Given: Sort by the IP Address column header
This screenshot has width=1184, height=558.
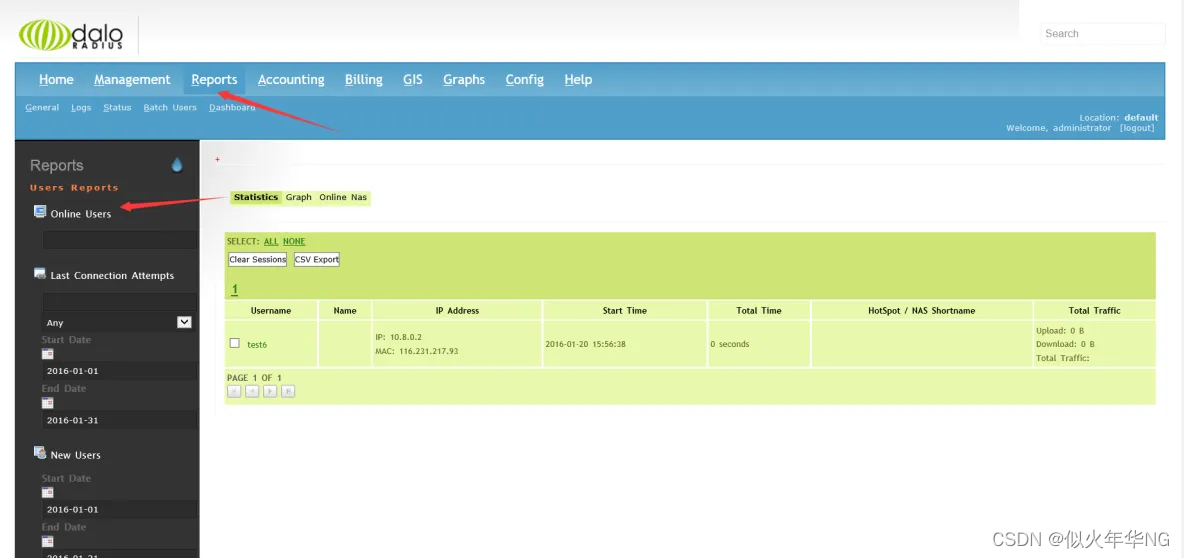Looking at the screenshot, I should (458, 310).
